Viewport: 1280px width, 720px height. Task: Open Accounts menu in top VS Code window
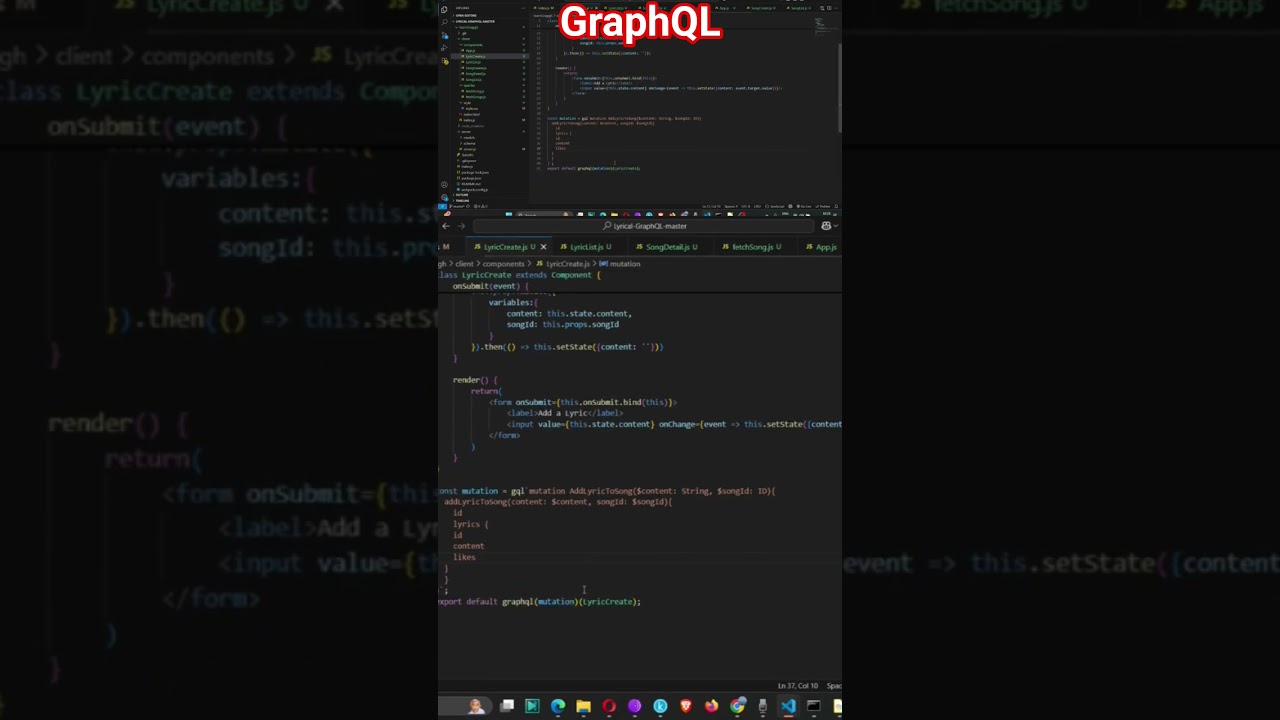[x=444, y=184]
